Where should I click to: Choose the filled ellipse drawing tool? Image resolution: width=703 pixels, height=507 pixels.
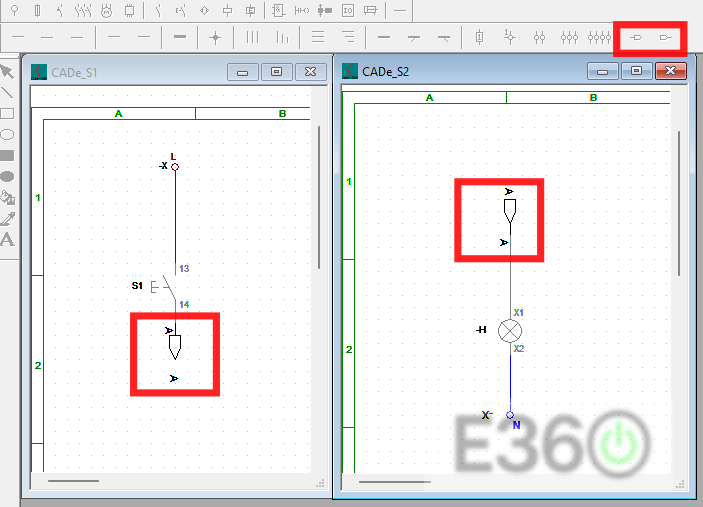pos(7,176)
